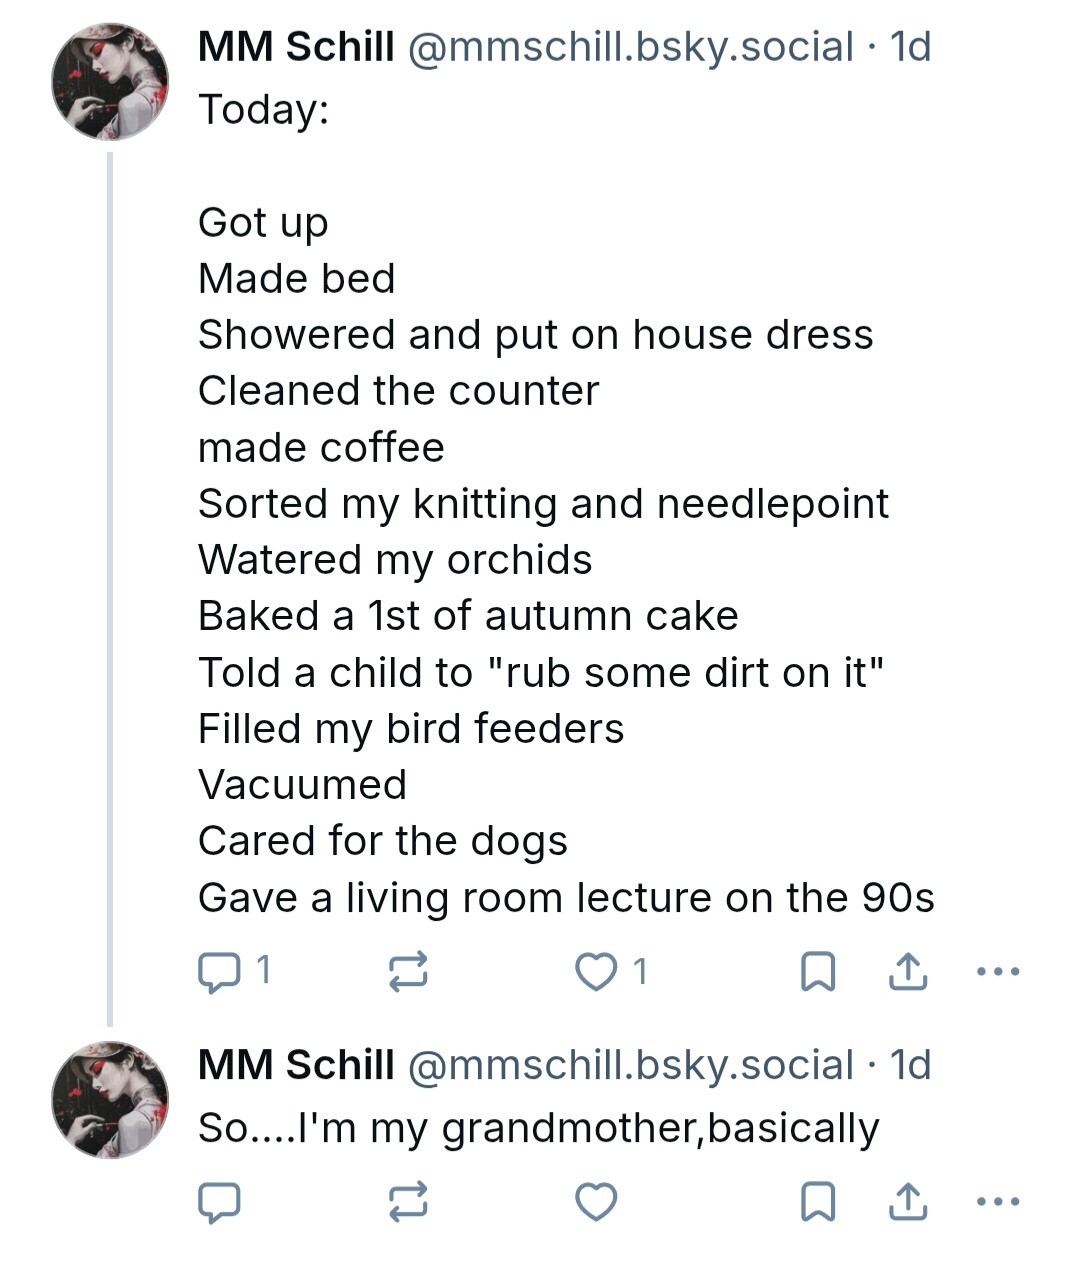Open more options on the grandmother post
Image resolution: width=1080 pixels, height=1261 pixels.
[x=997, y=1202]
